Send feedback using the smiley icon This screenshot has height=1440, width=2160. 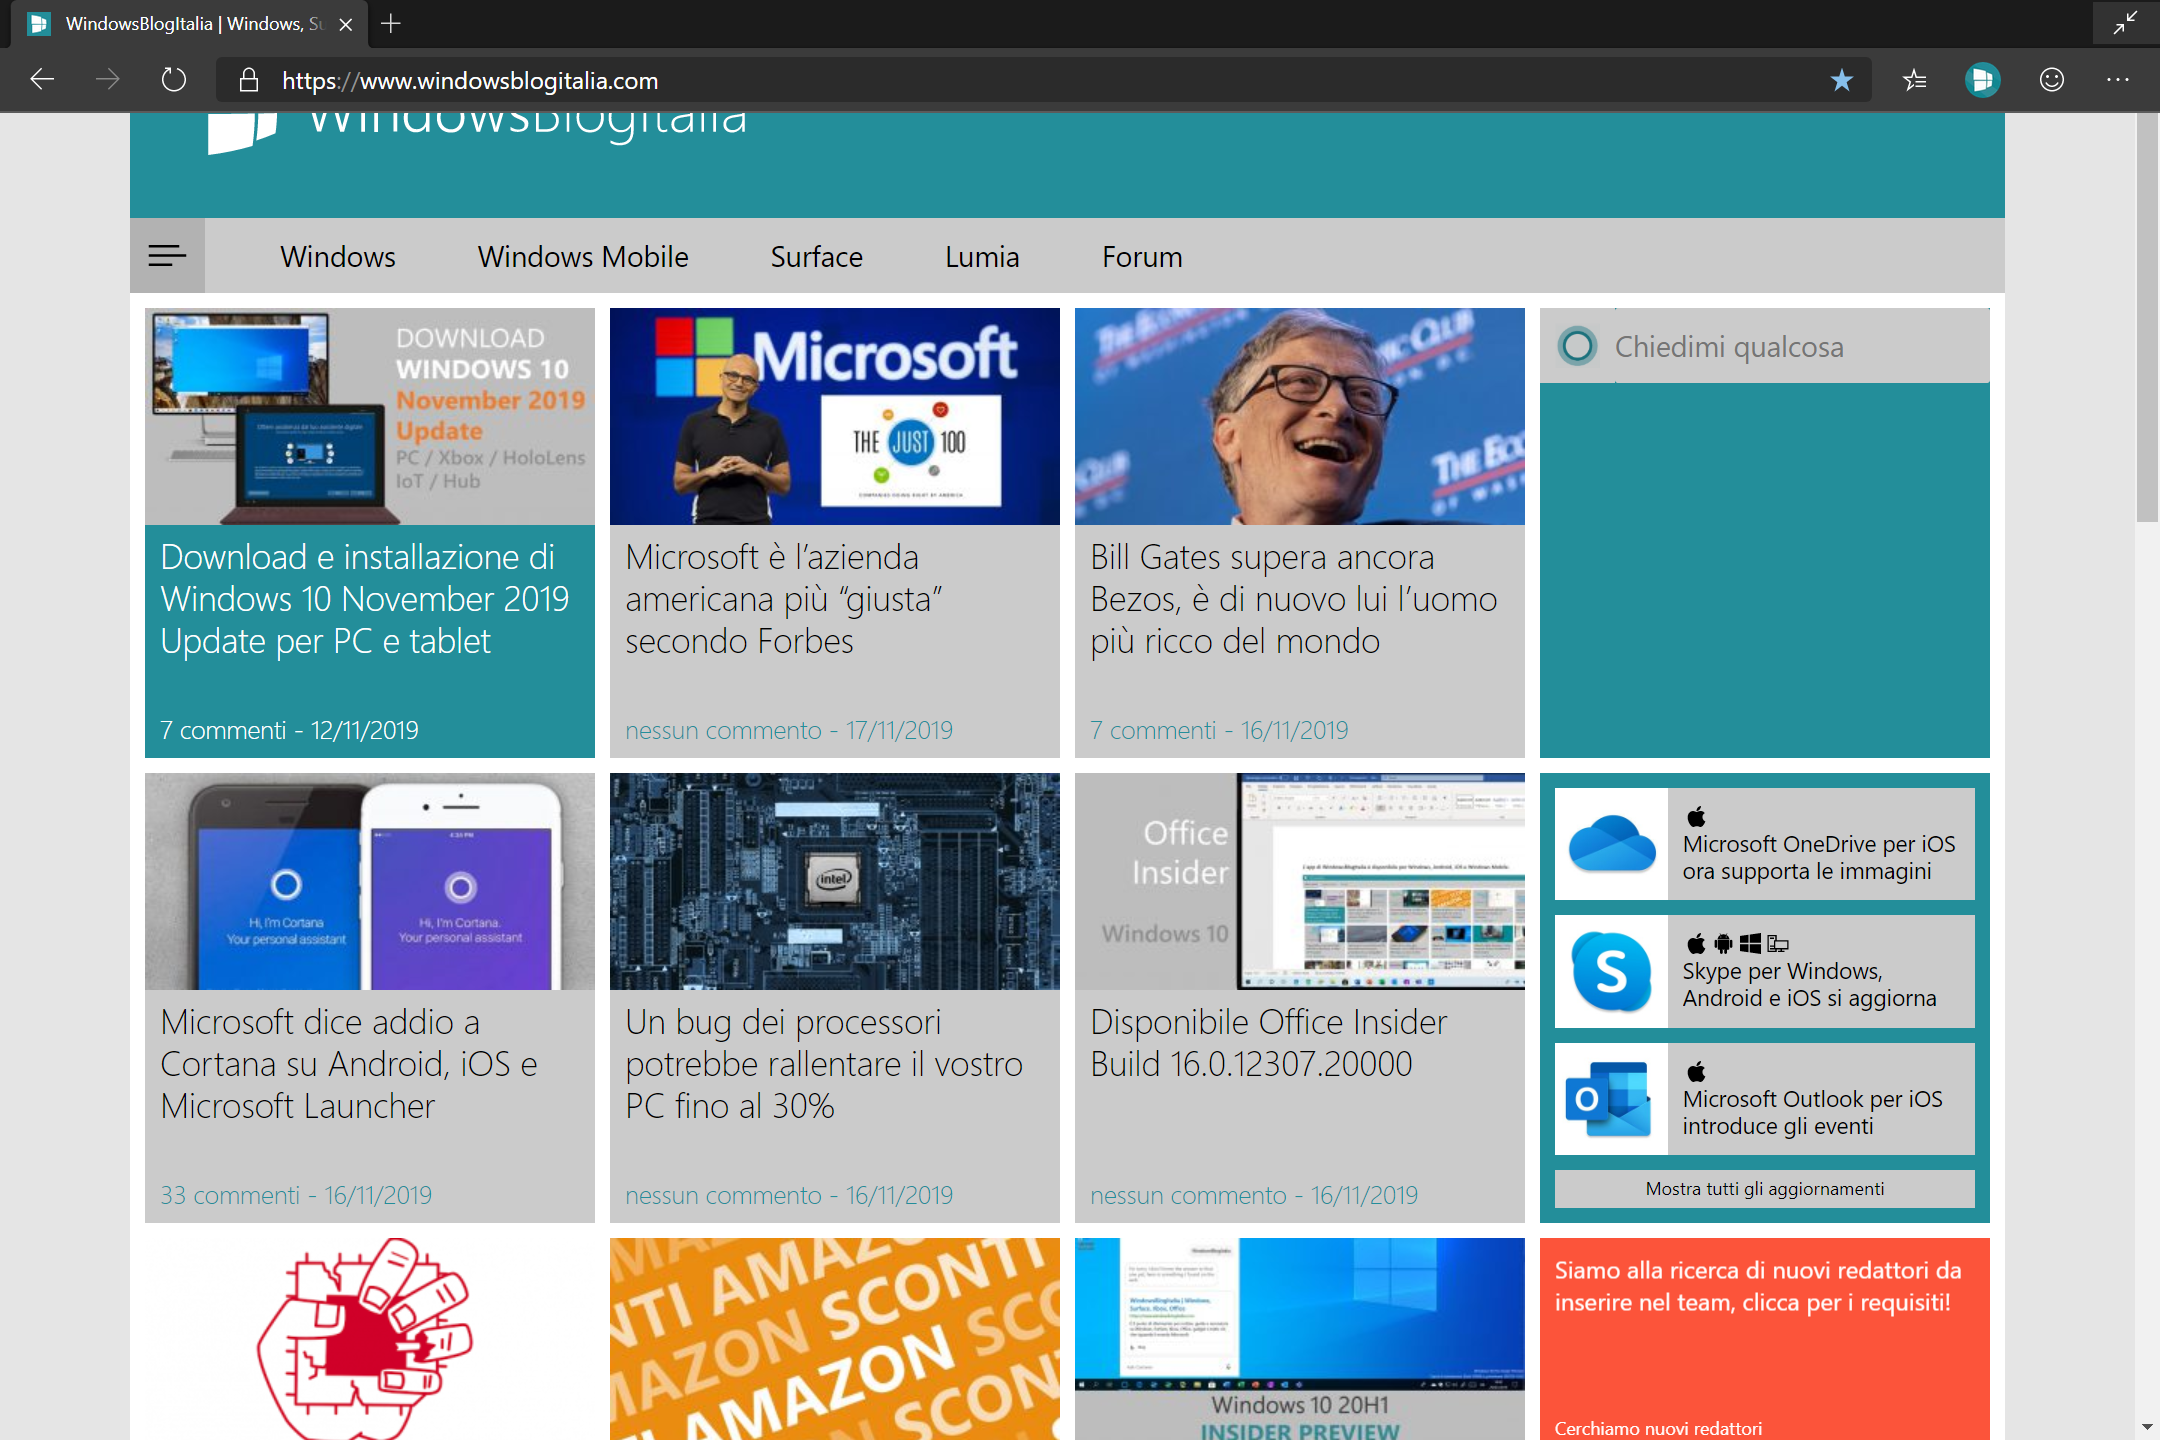(x=2052, y=80)
